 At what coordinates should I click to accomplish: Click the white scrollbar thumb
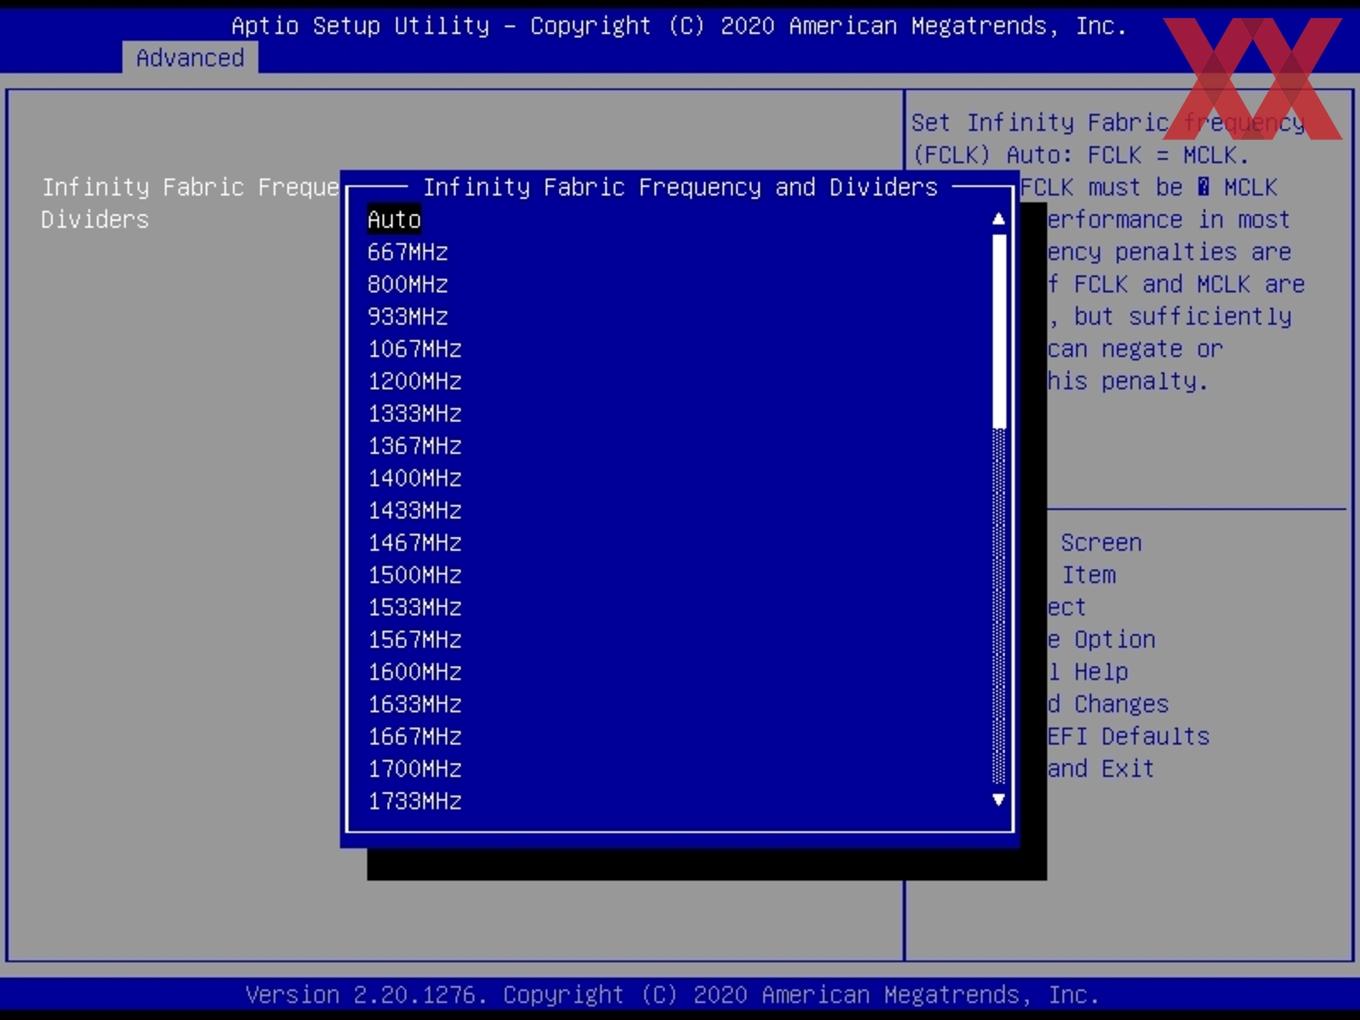[998, 331]
